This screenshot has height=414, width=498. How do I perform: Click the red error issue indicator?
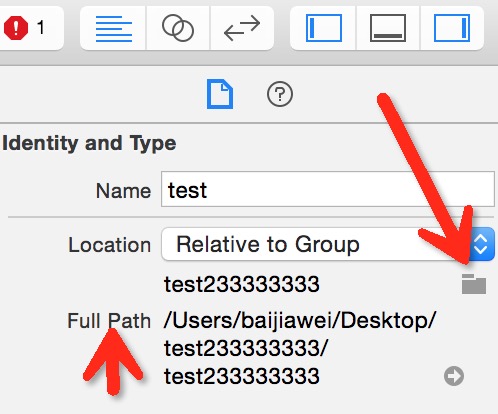coord(16,28)
